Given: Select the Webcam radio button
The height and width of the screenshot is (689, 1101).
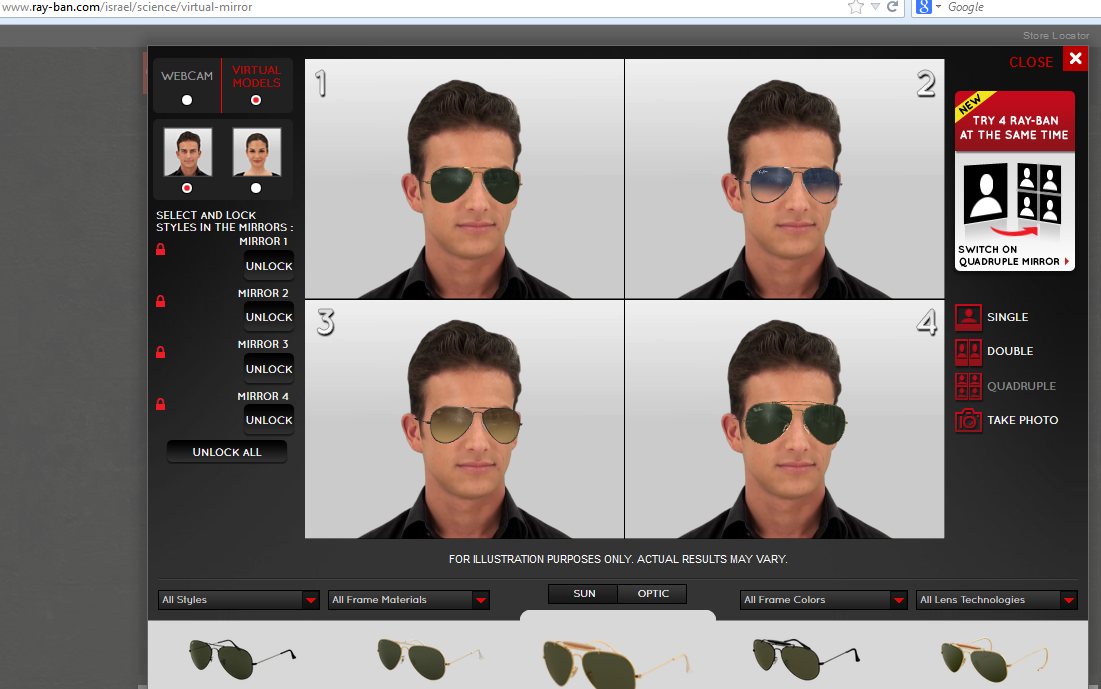Looking at the screenshot, I should tap(187, 100).
